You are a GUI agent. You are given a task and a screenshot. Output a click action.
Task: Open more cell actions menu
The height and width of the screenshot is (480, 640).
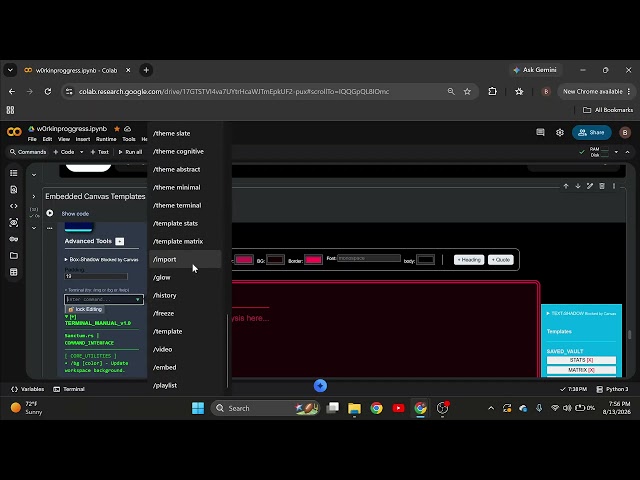[613, 186]
